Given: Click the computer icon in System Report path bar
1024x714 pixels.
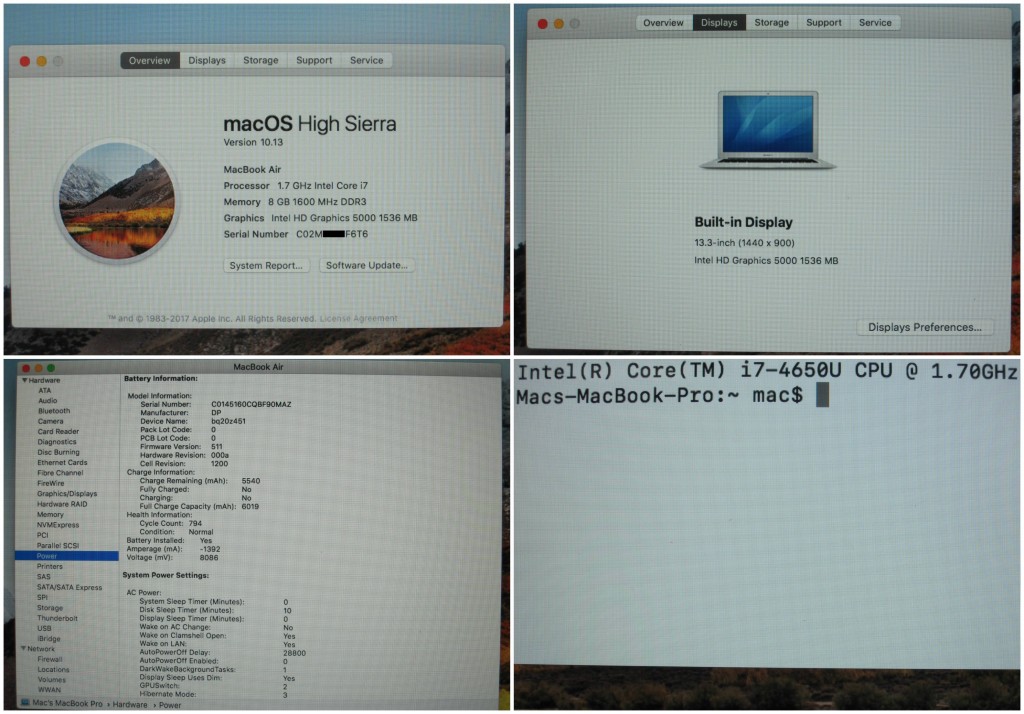Looking at the screenshot, I should coord(25,703).
